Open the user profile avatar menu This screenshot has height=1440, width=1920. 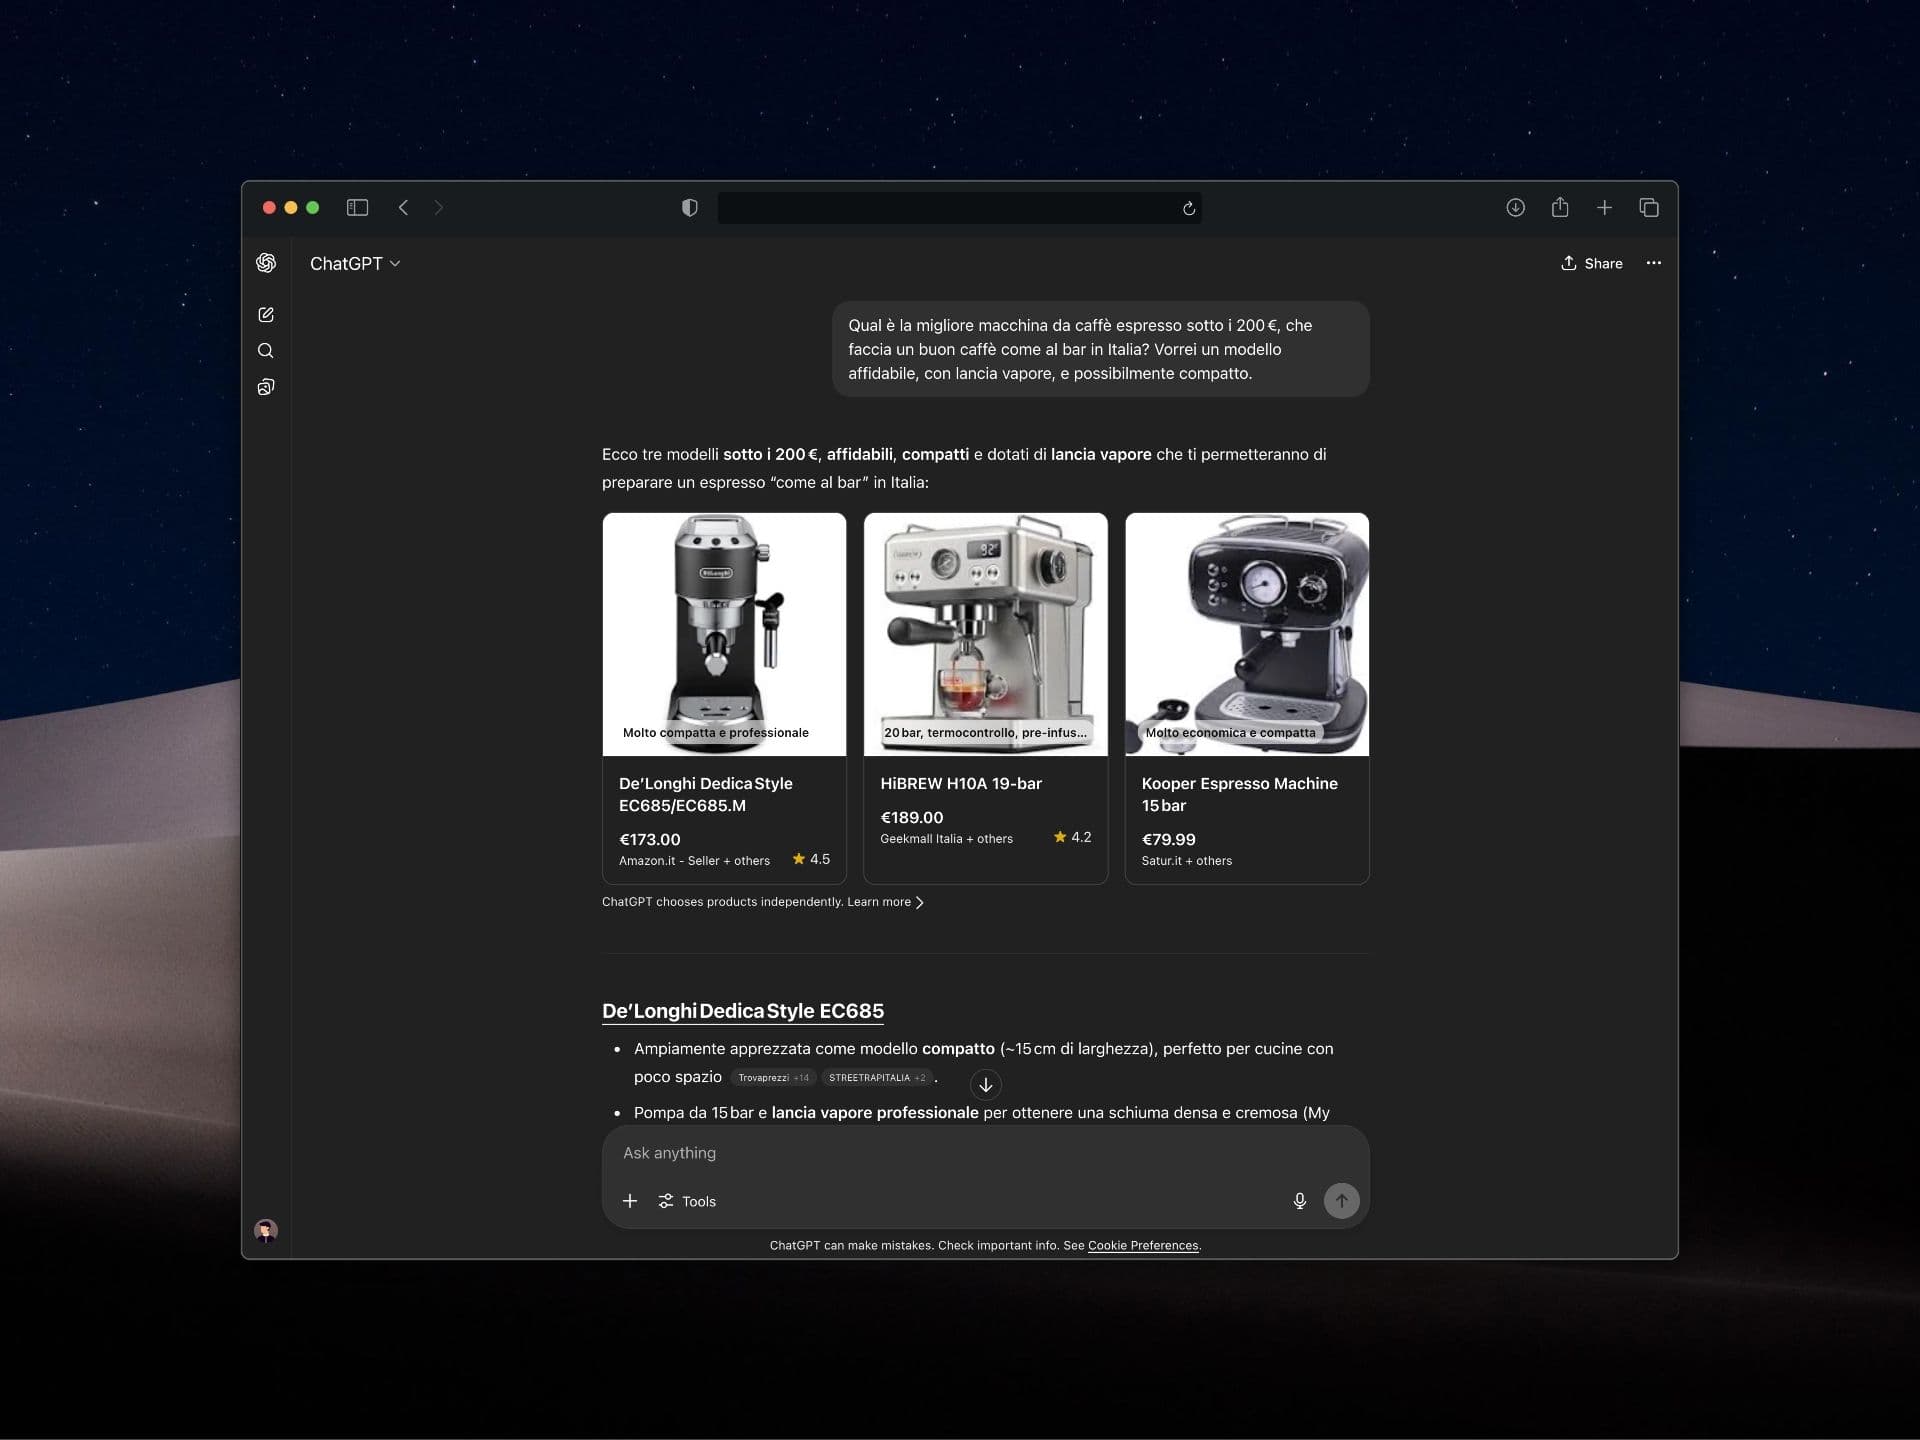[x=266, y=1230]
